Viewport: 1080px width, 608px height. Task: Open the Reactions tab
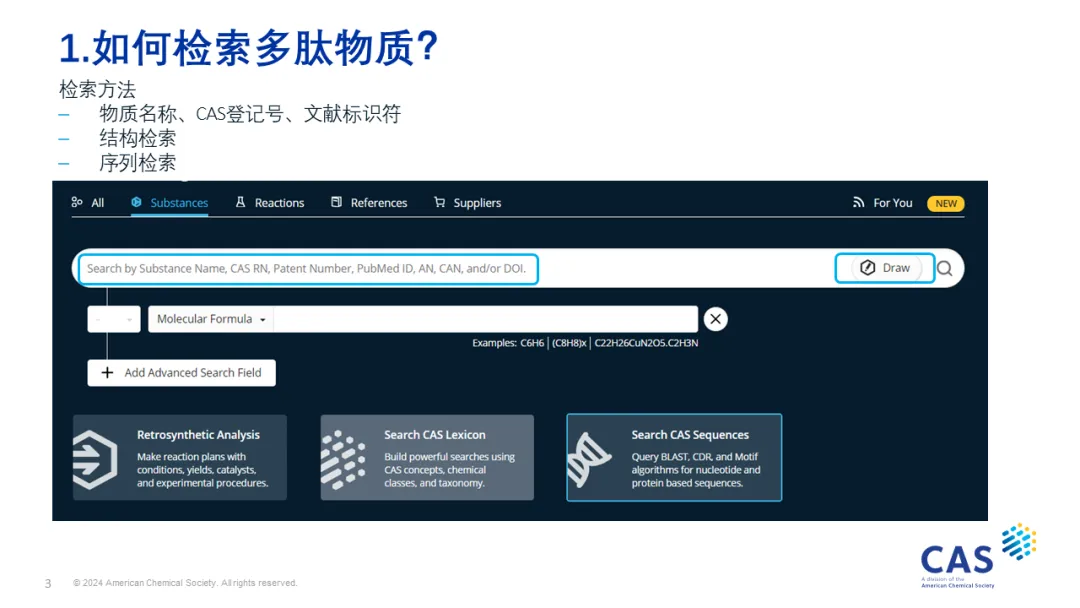coord(269,202)
